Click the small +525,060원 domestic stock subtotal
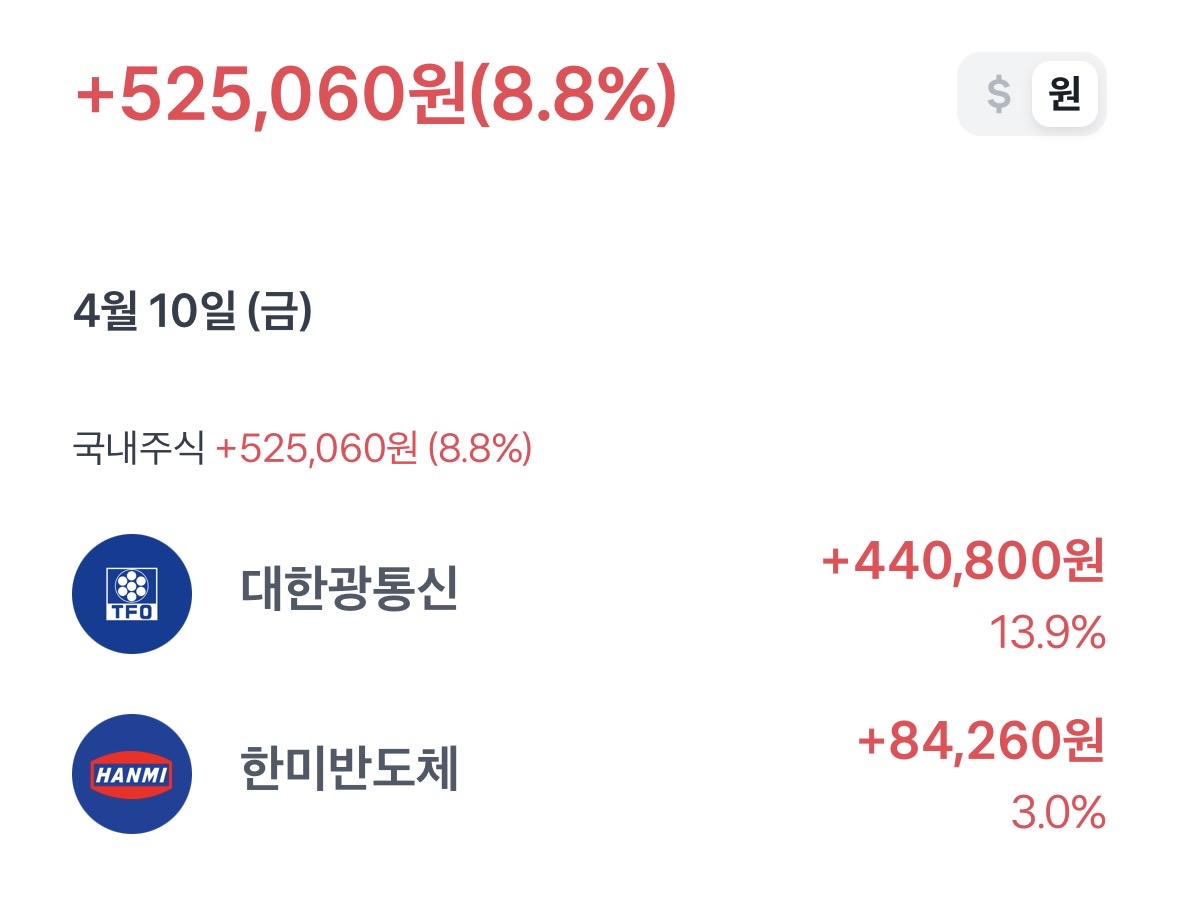 pos(316,449)
